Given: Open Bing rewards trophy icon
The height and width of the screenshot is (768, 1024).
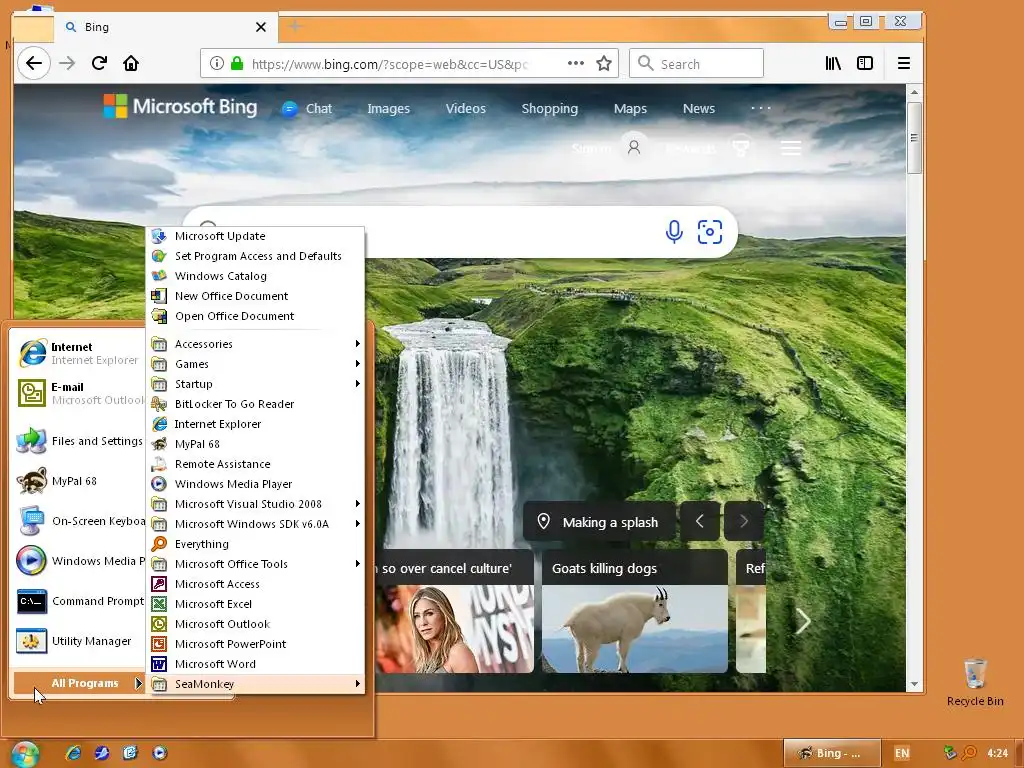Looking at the screenshot, I should [741, 148].
